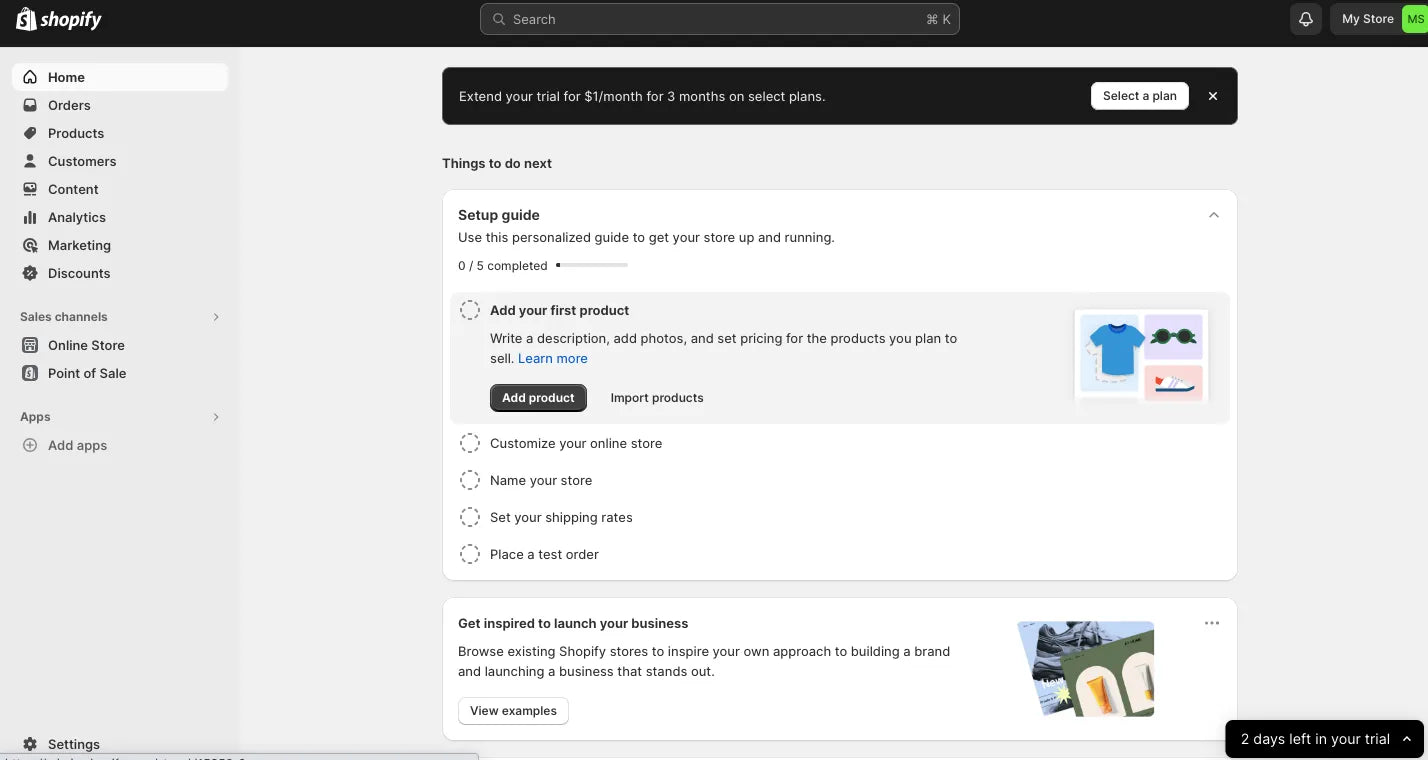Collapse the Setup guide panel
Screen dimensions: 1428x760
(x=1213, y=214)
